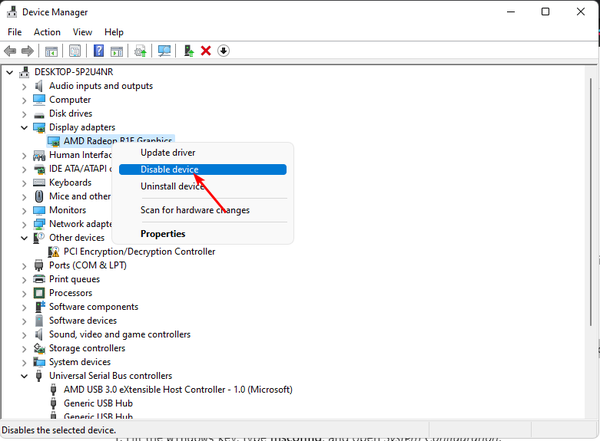The height and width of the screenshot is (441, 600).
Task: Click the Processors chip icon
Action: pos(39,293)
